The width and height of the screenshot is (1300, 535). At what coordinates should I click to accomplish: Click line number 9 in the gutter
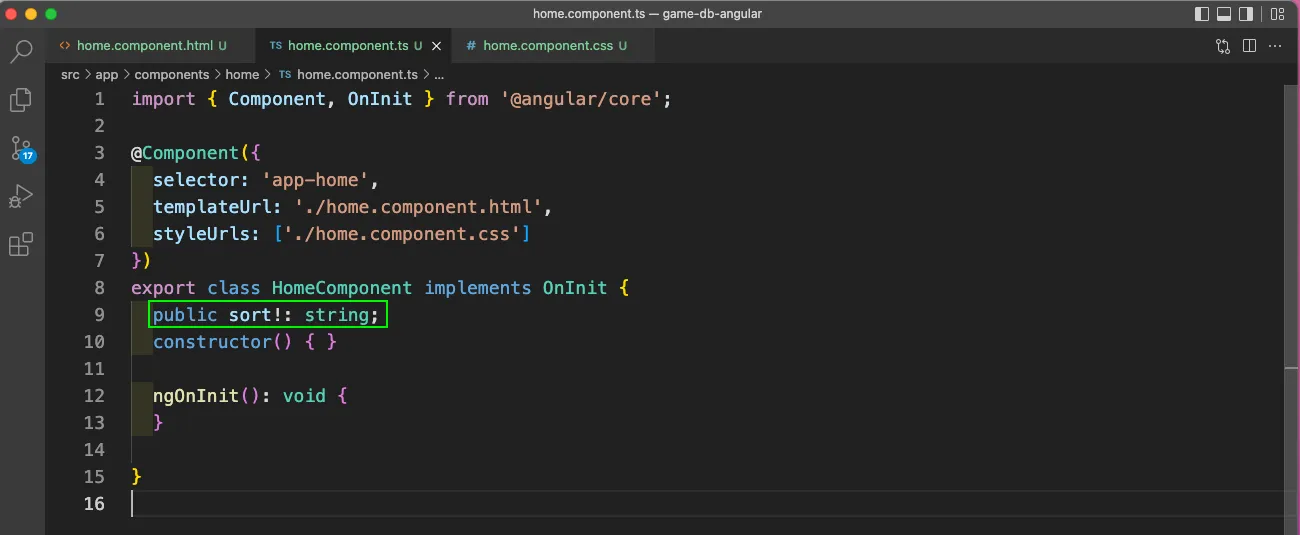[x=99, y=315]
